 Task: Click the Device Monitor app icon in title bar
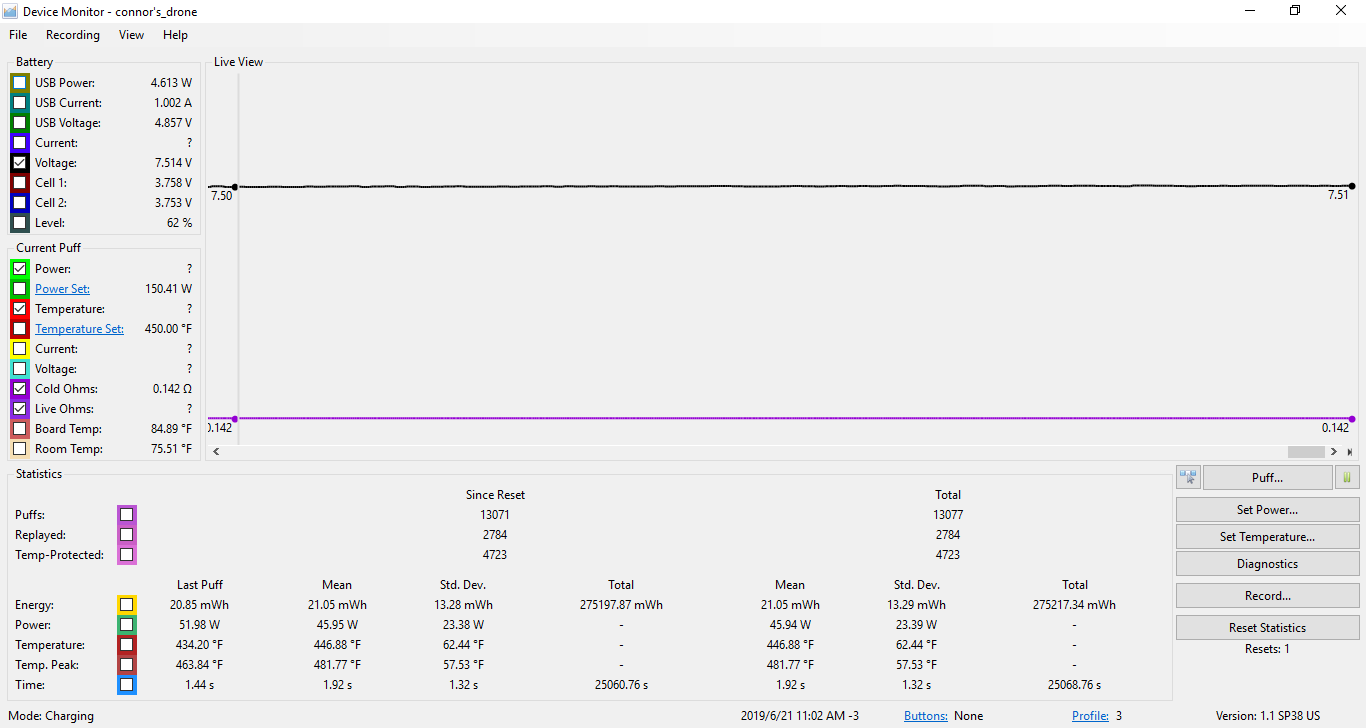11,11
